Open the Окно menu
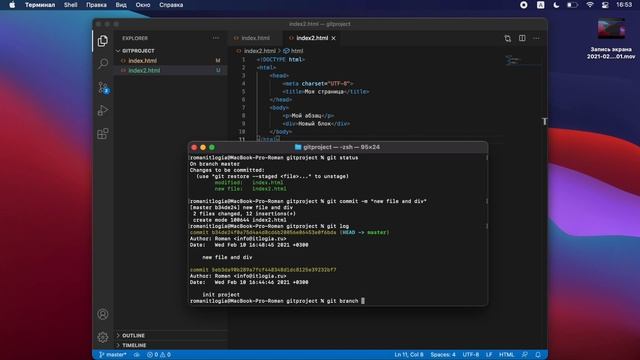Screen dimensions: 640x360 [x=143, y=5]
